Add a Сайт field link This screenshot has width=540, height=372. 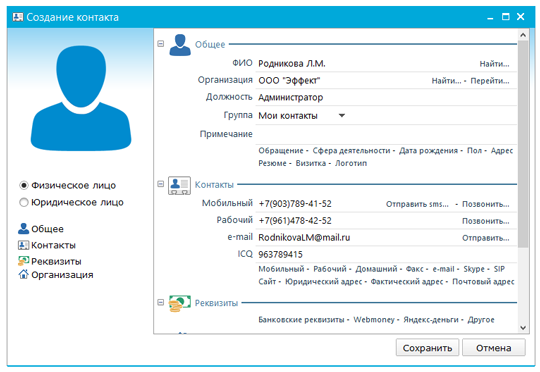267,282
